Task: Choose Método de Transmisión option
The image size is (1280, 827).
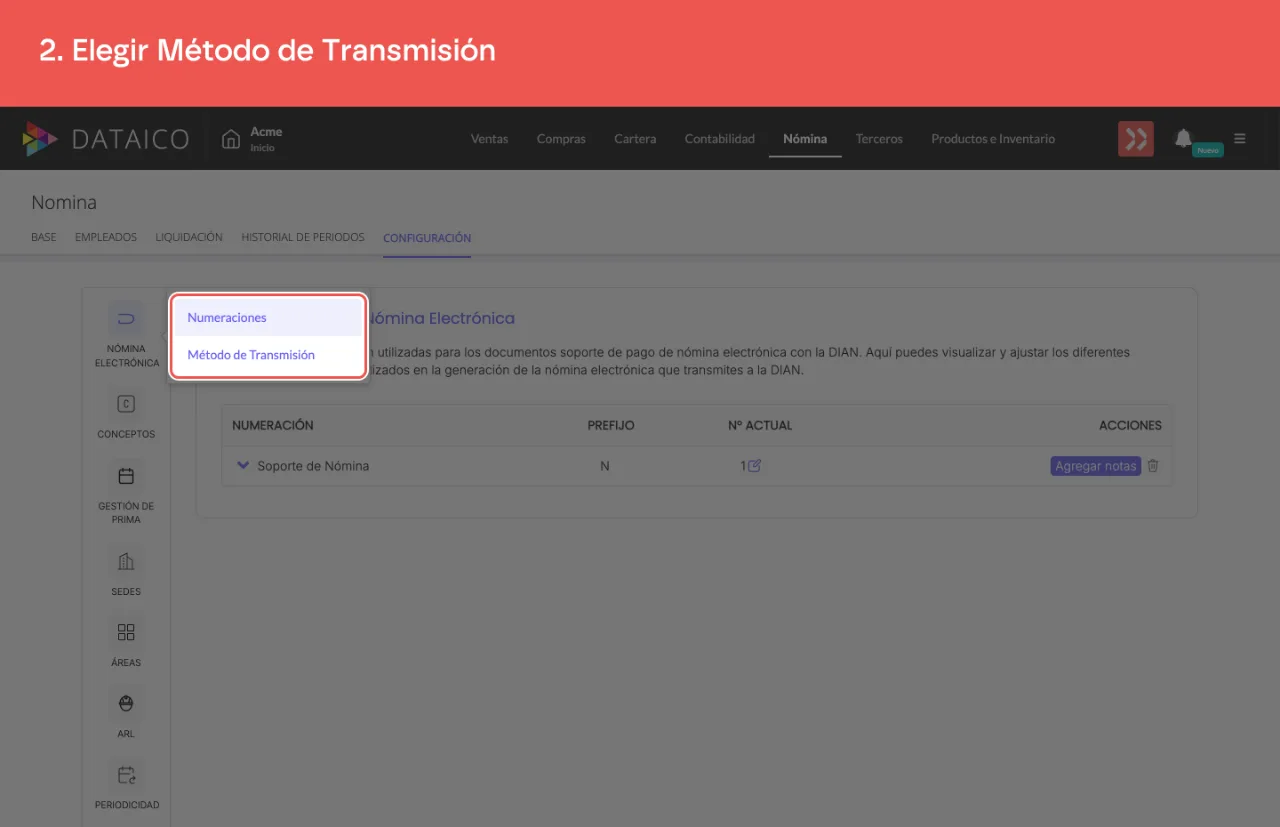Action: [x=267, y=355]
